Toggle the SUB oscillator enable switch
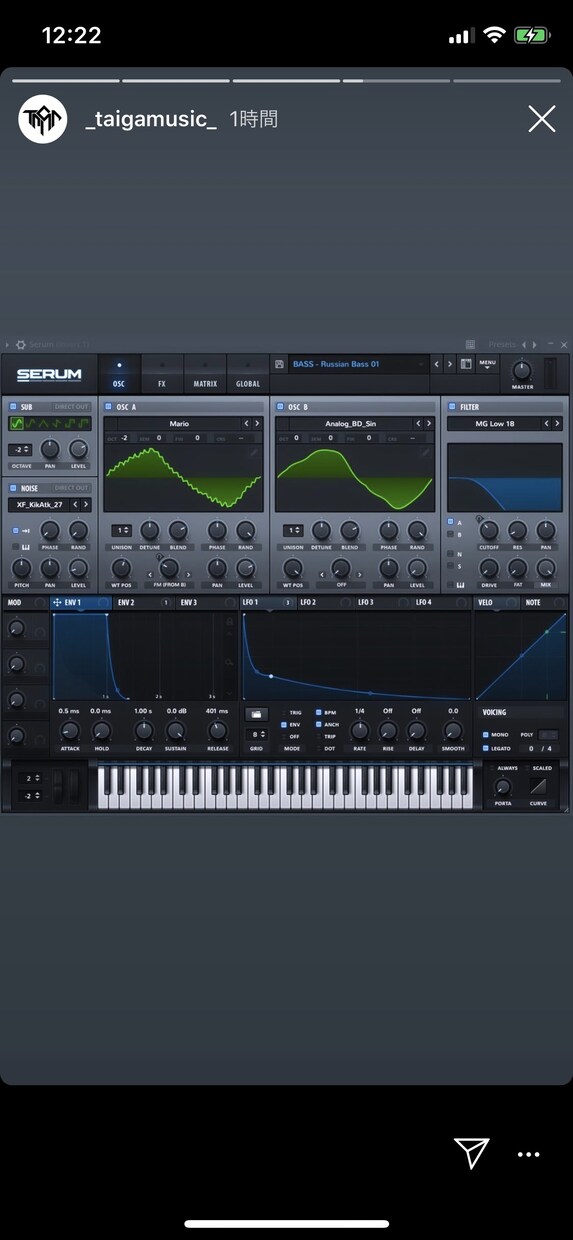The width and height of the screenshot is (573, 1240). [x=11, y=407]
